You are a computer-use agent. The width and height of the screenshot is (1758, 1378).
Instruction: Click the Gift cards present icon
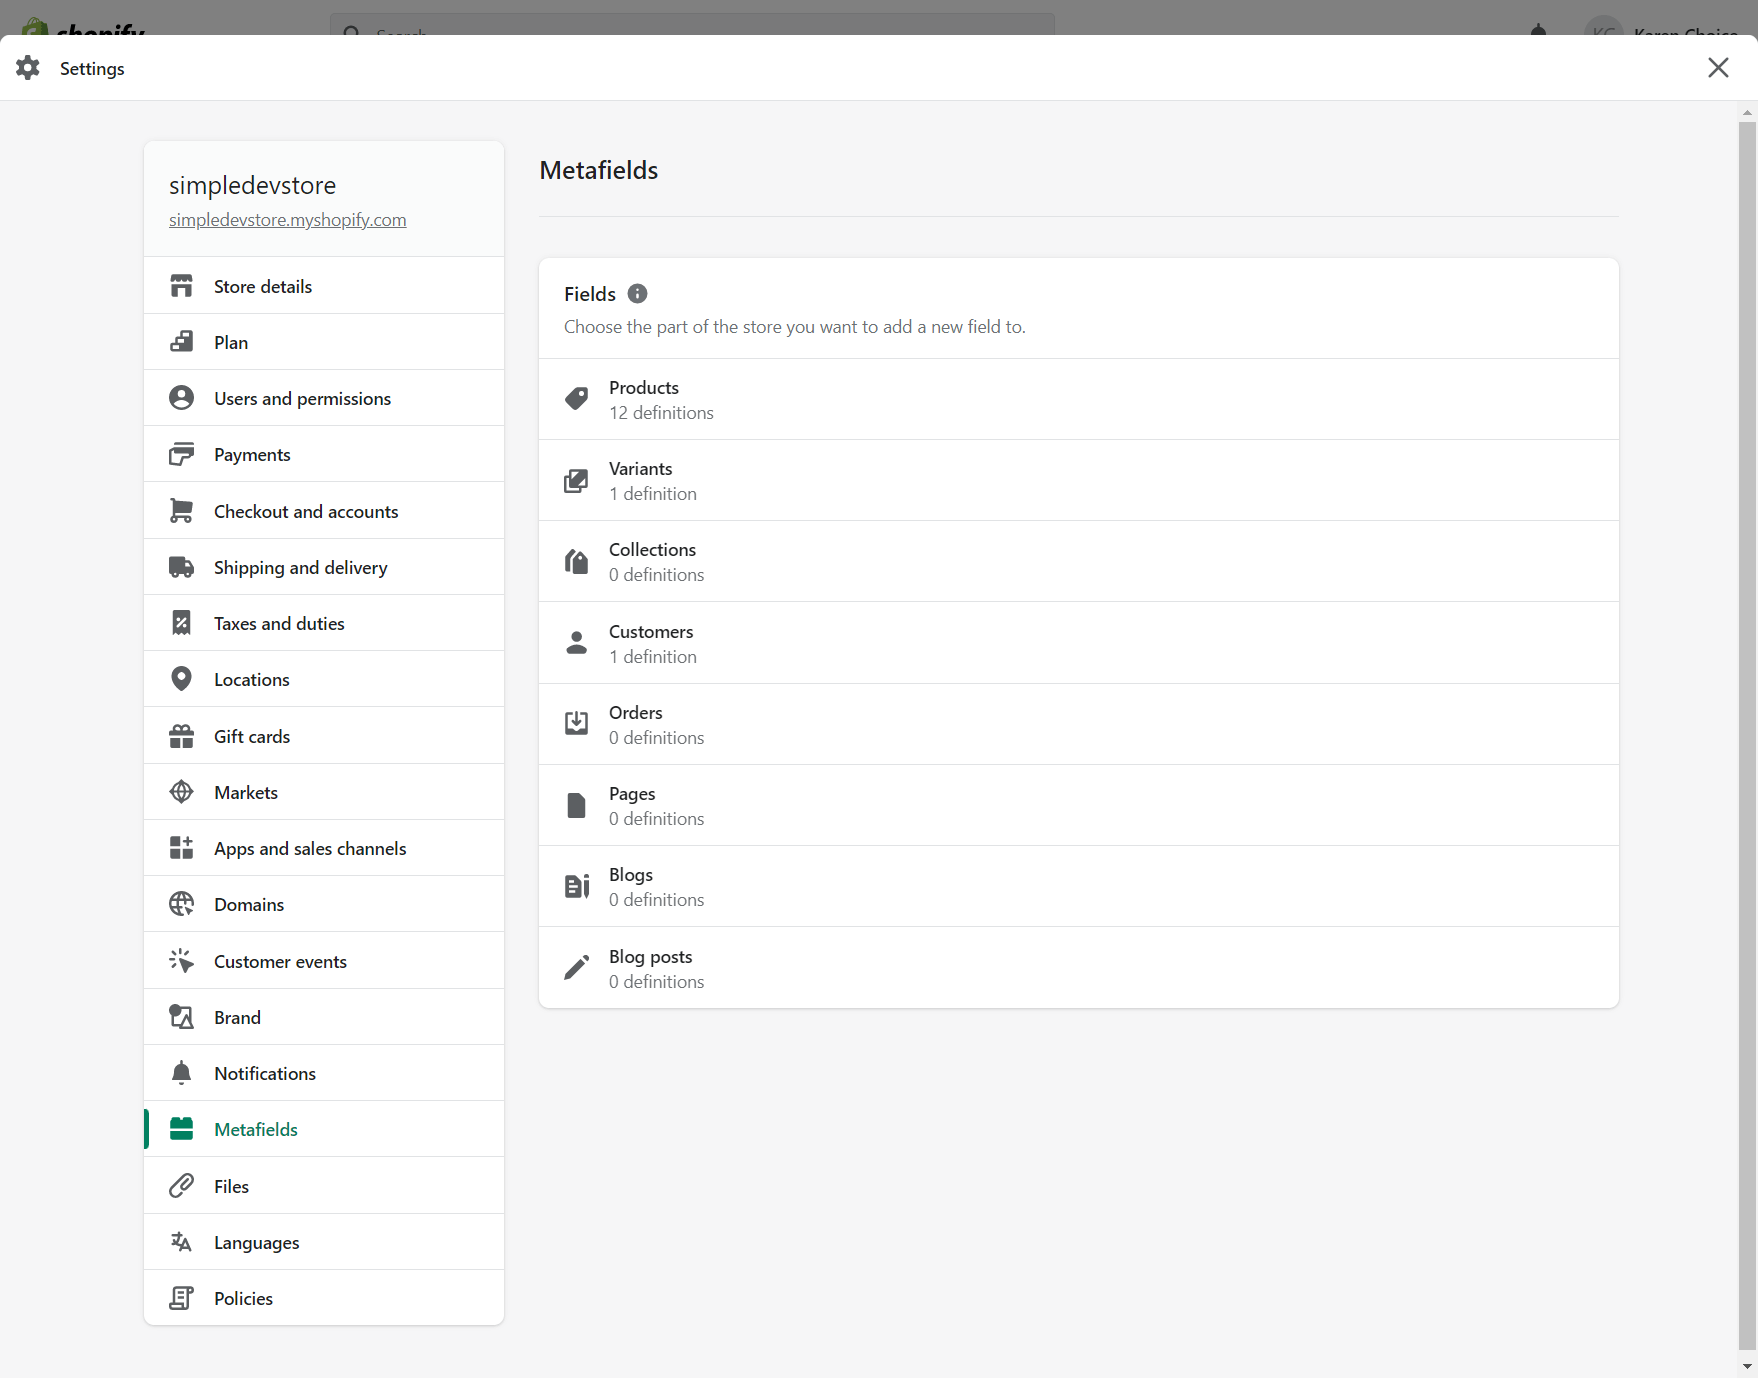pos(181,736)
